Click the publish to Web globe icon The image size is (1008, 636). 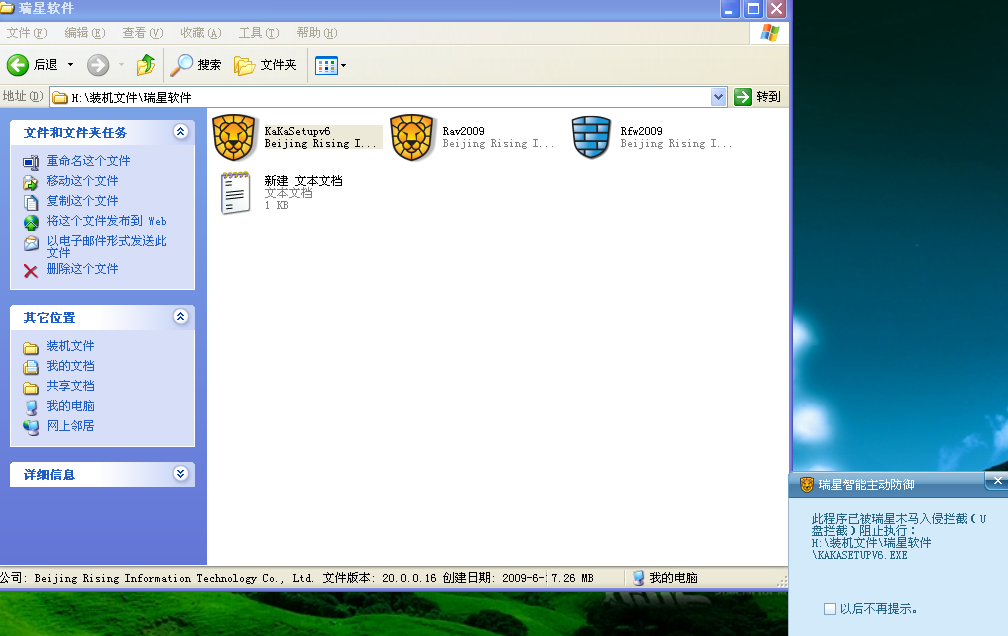click(x=31, y=223)
